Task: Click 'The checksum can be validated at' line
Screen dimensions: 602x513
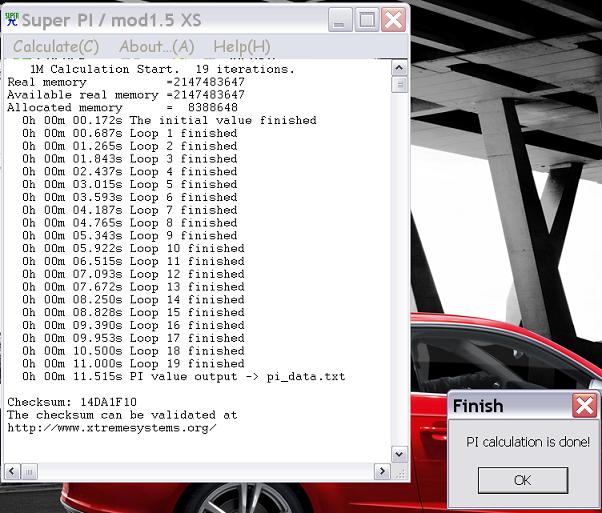Action: [122, 415]
